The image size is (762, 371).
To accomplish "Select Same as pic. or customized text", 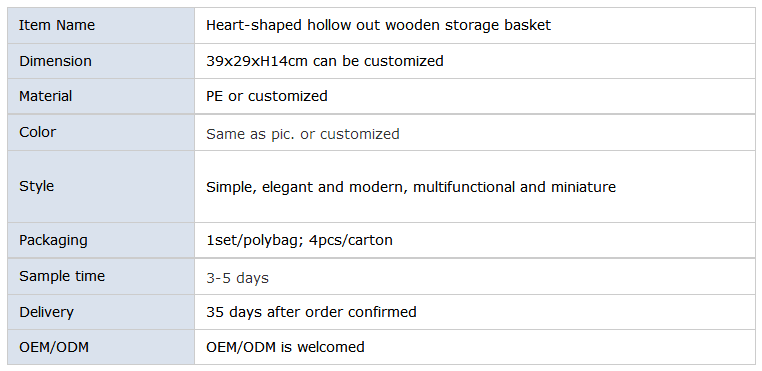I will pos(303,134).
